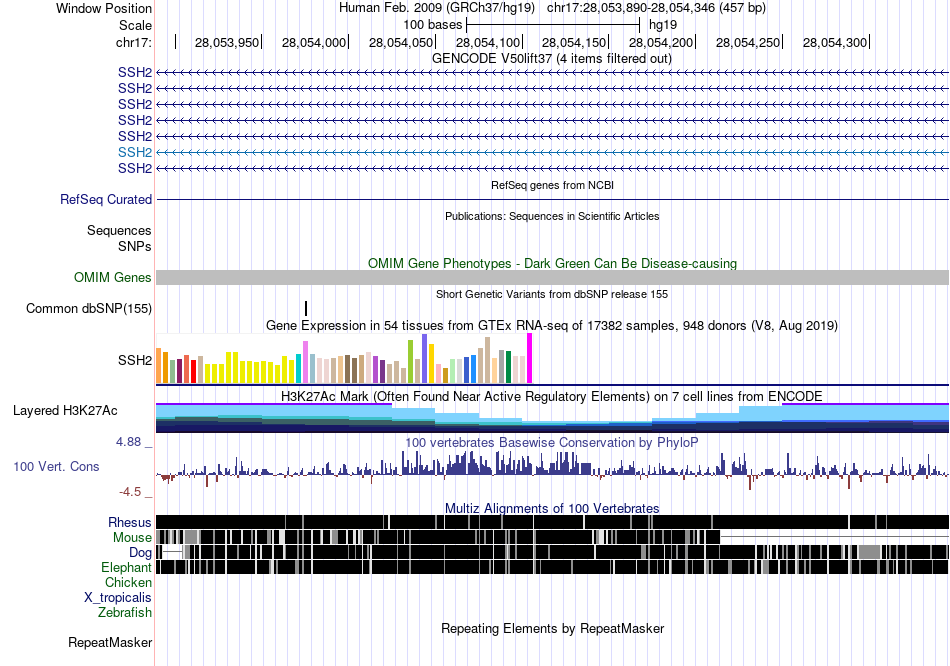Click the Zebrafish alignment row label

125,613
